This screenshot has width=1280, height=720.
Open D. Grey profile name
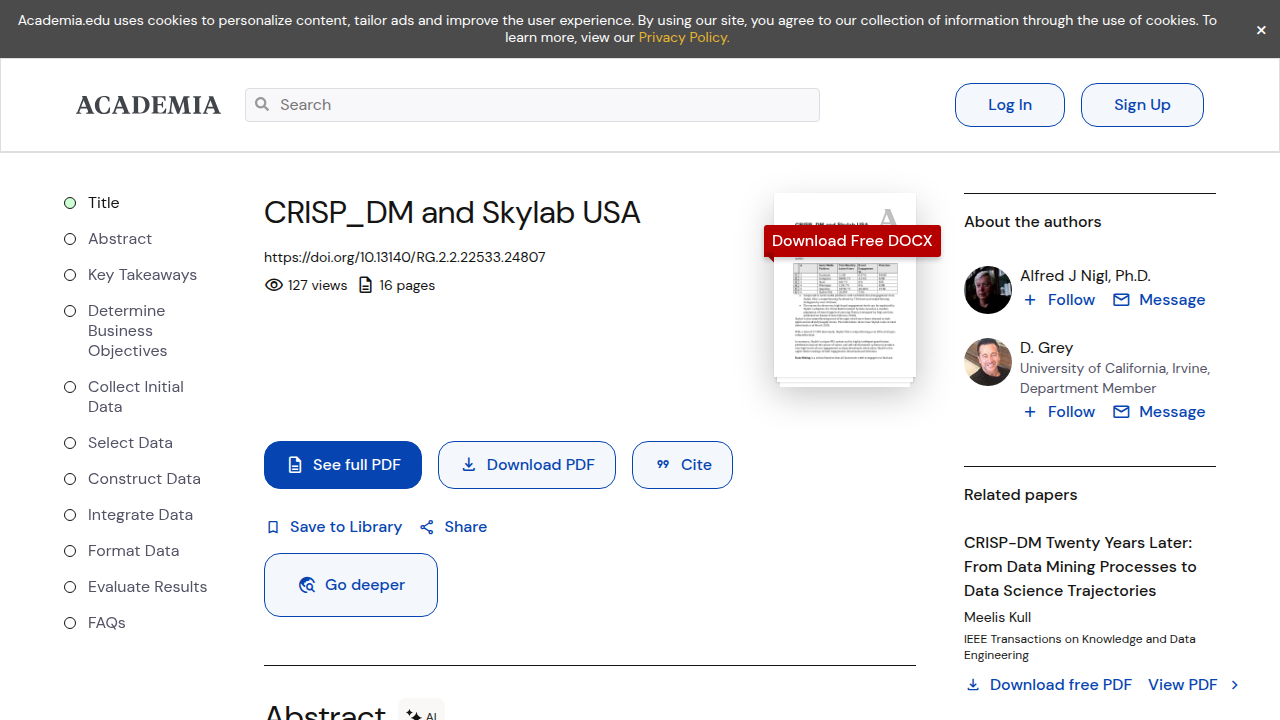point(1046,348)
